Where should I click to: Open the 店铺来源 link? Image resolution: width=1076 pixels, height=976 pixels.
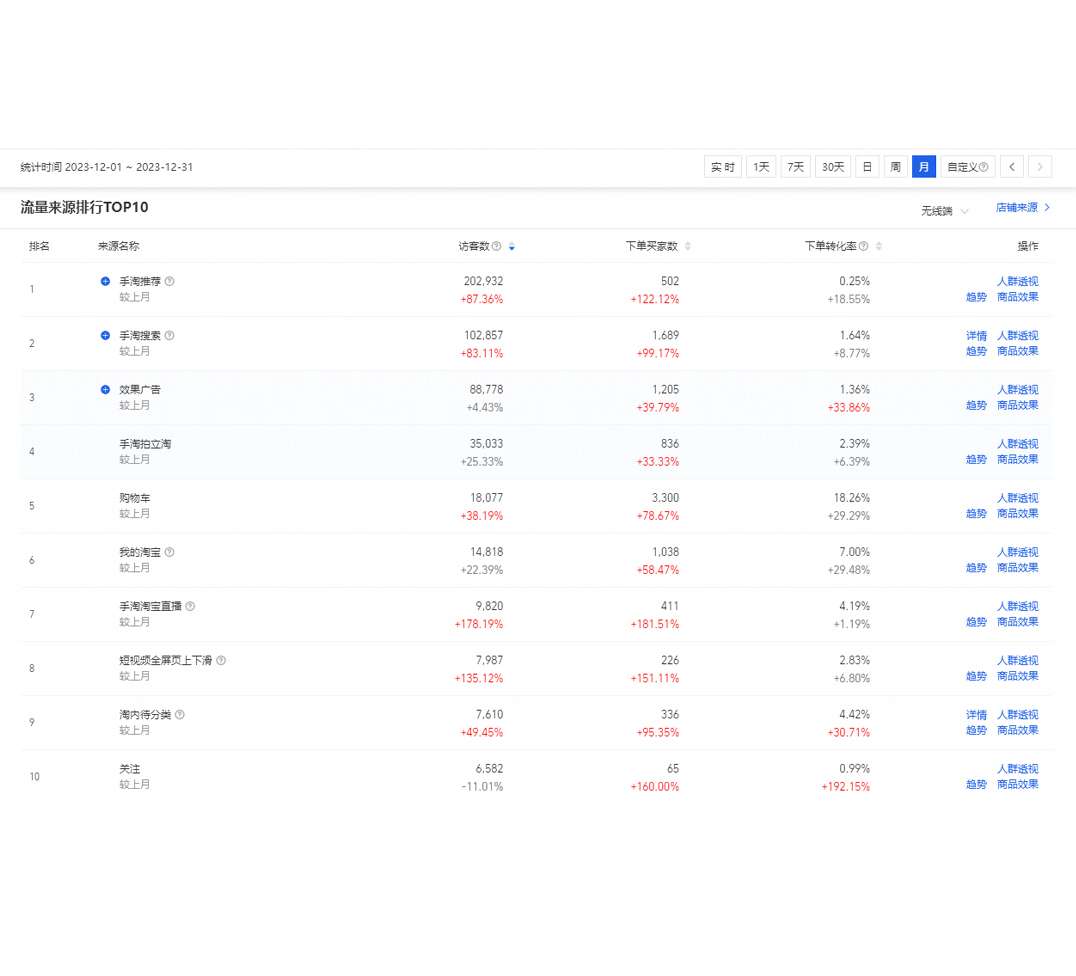point(1022,207)
